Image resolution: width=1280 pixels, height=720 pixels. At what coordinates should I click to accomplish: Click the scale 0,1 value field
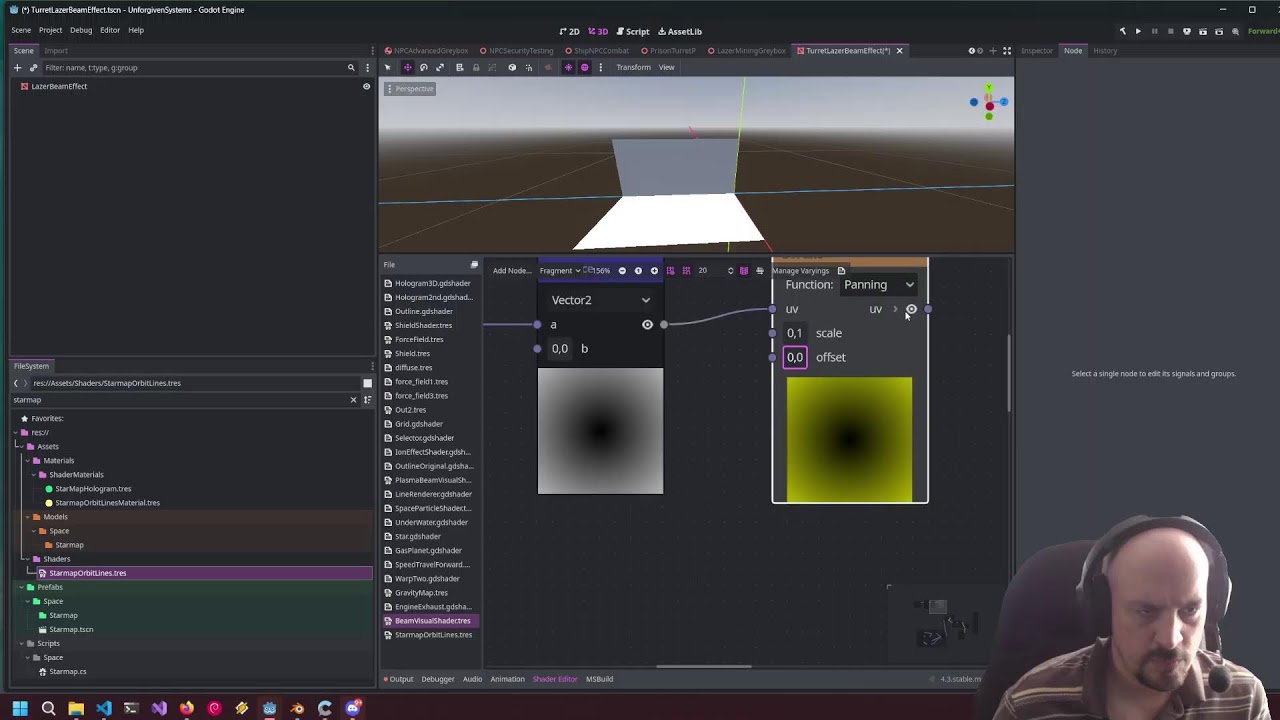point(795,333)
